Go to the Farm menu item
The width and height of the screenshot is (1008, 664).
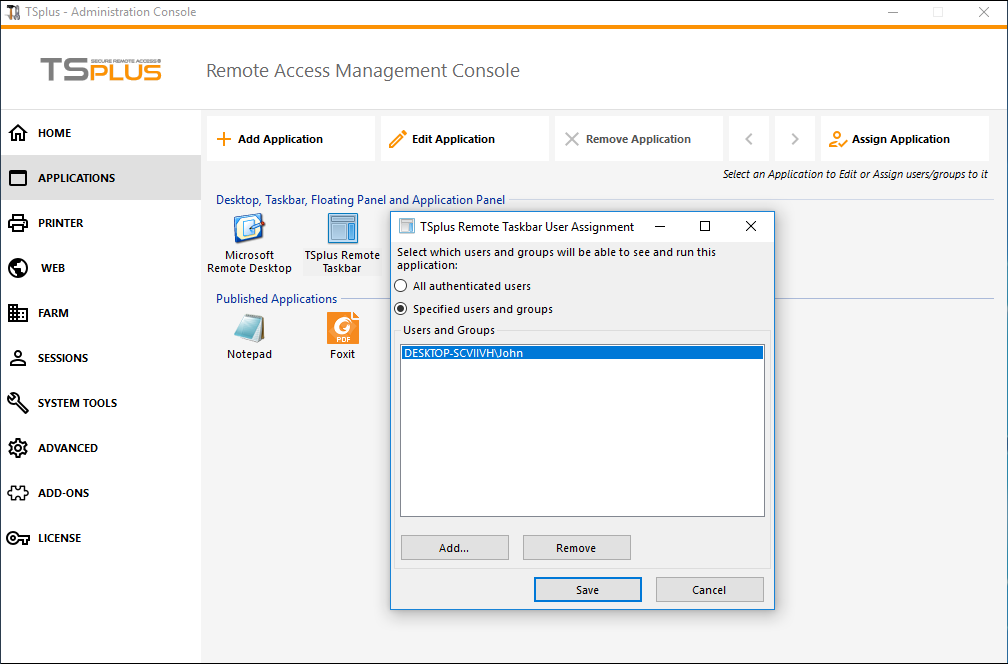[53, 313]
